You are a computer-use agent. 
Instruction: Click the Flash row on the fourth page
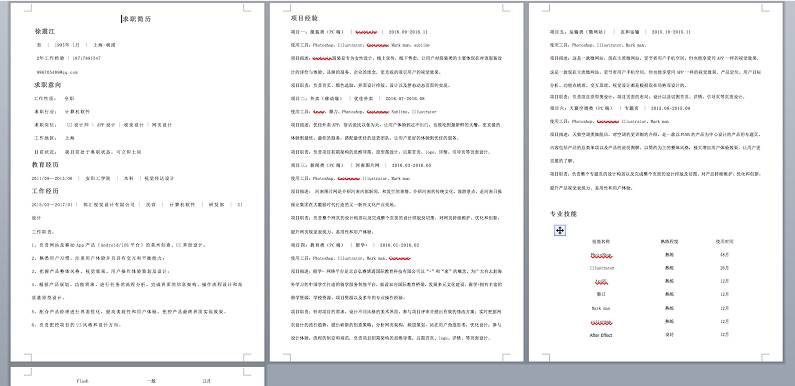143,380
